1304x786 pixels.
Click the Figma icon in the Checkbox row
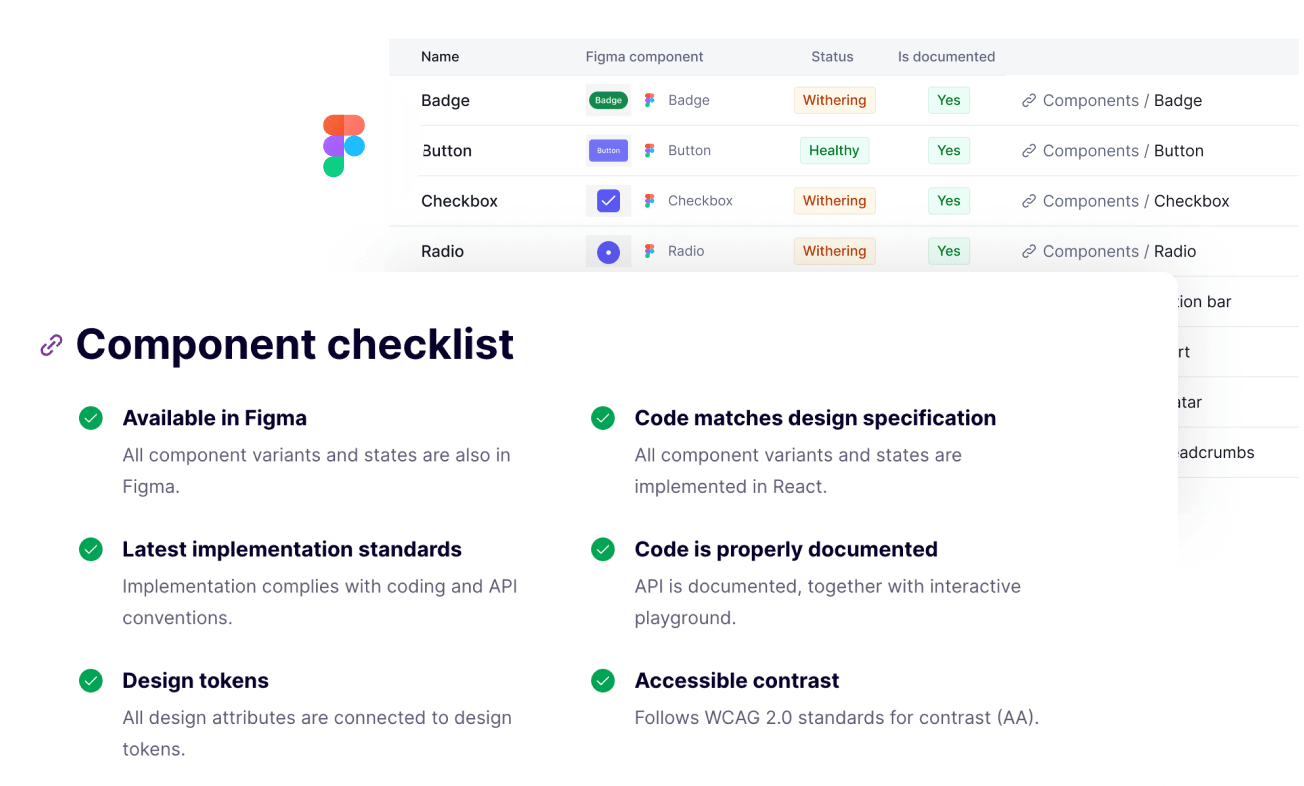click(x=650, y=200)
